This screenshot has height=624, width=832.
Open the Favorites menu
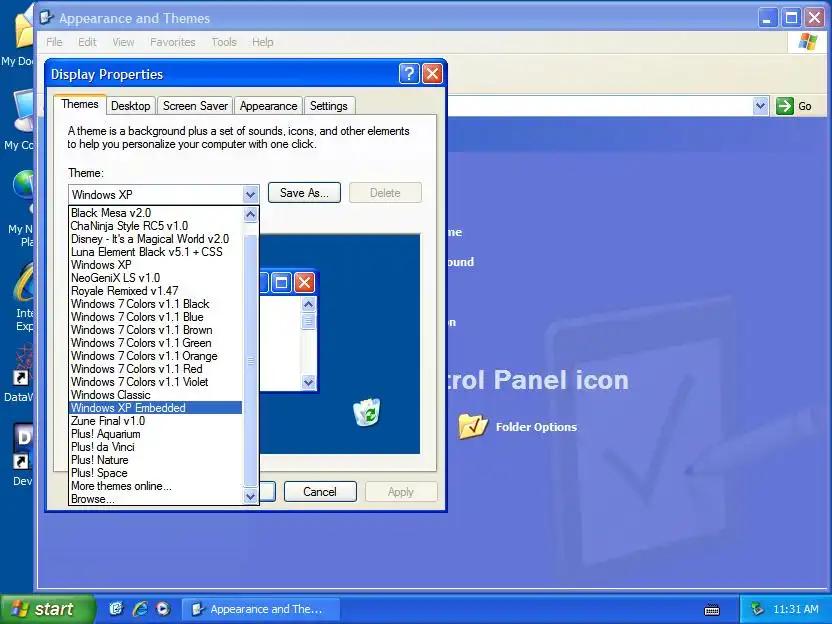[x=172, y=42]
